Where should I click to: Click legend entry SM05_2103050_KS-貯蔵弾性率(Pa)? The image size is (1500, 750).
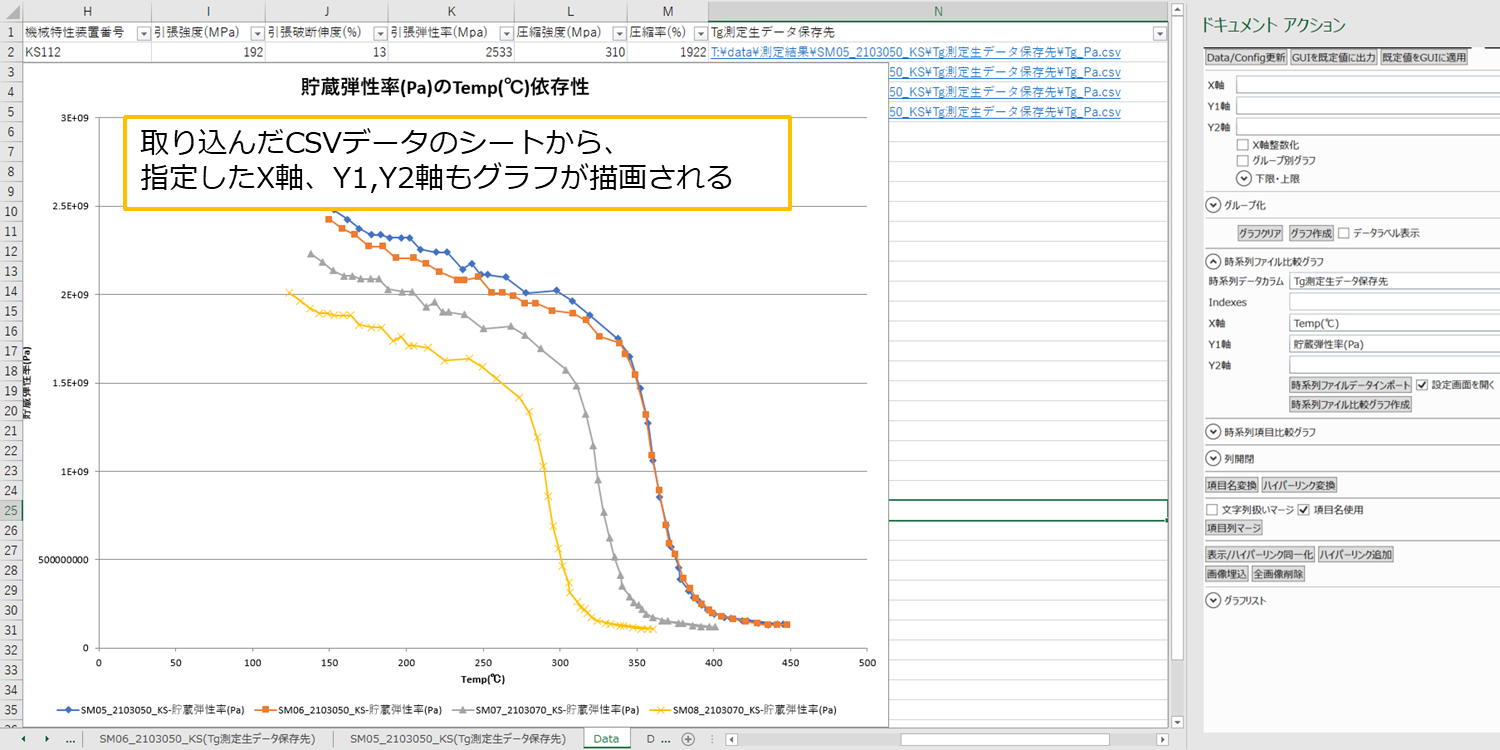[150, 709]
